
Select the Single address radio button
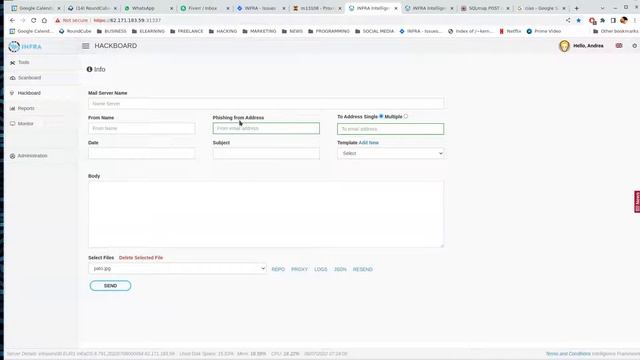coord(381,116)
